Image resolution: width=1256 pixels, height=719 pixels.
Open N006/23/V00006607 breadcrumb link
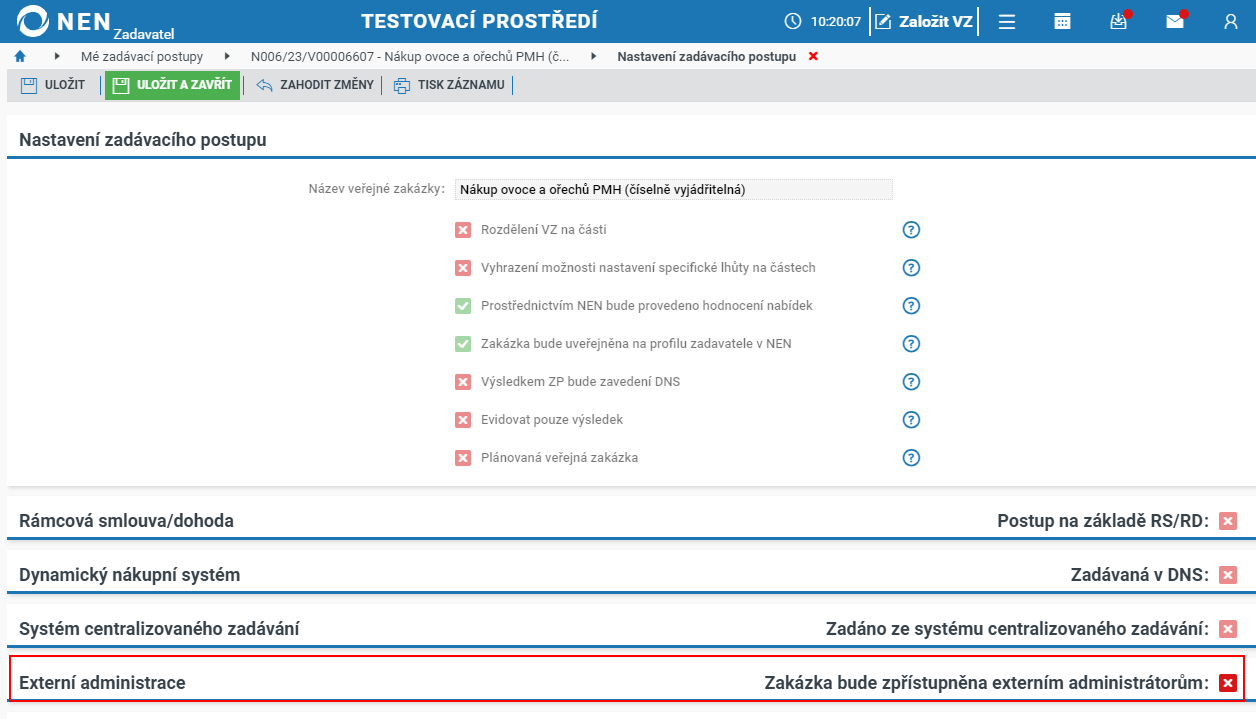[411, 57]
